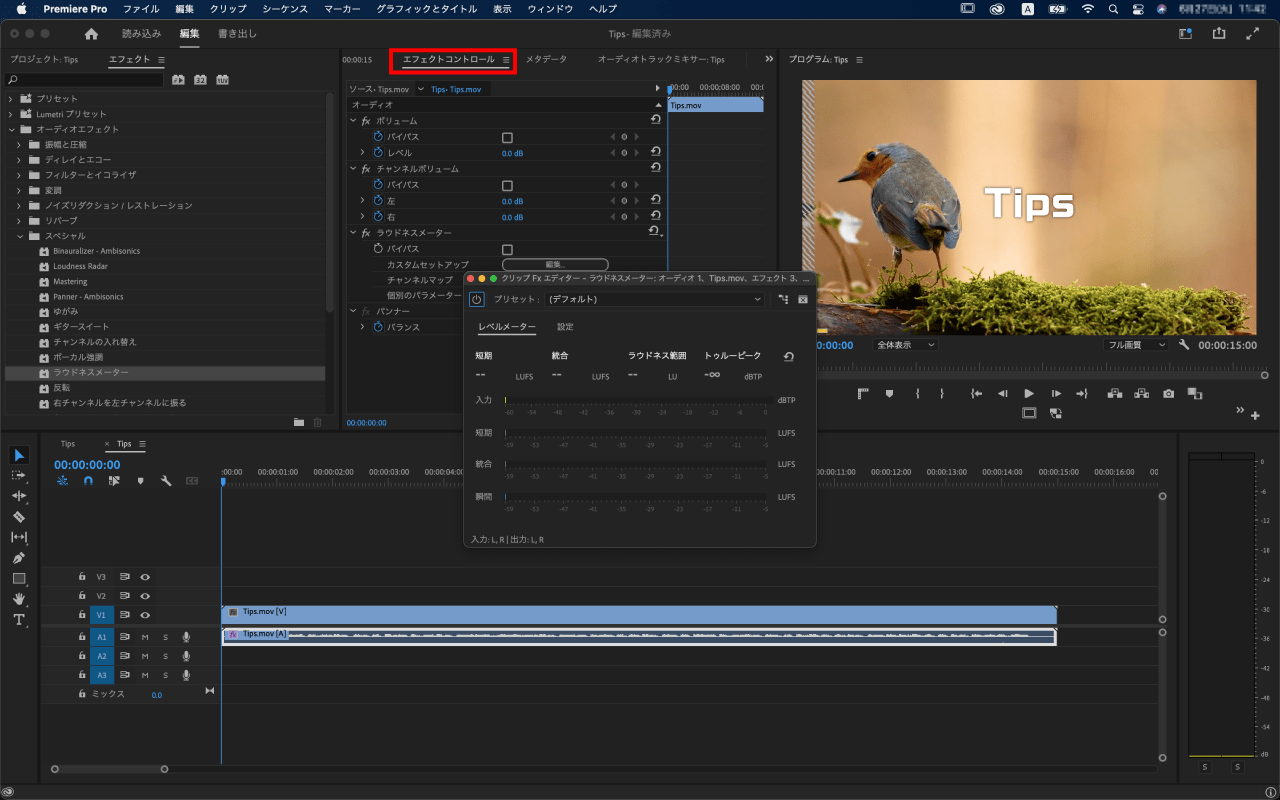Expand the Lumetri プリセット folder
This screenshot has width=1280, height=800.
(x=11, y=114)
